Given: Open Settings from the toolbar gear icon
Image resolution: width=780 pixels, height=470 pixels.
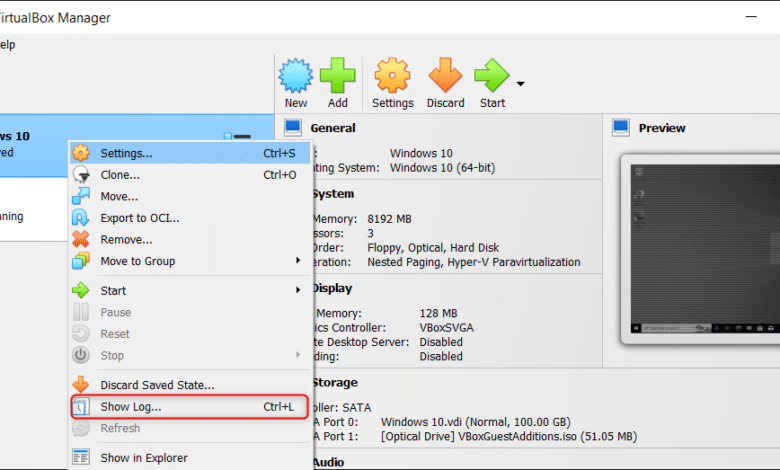Looking at the screenshot, I should click(x=392, y=76).
